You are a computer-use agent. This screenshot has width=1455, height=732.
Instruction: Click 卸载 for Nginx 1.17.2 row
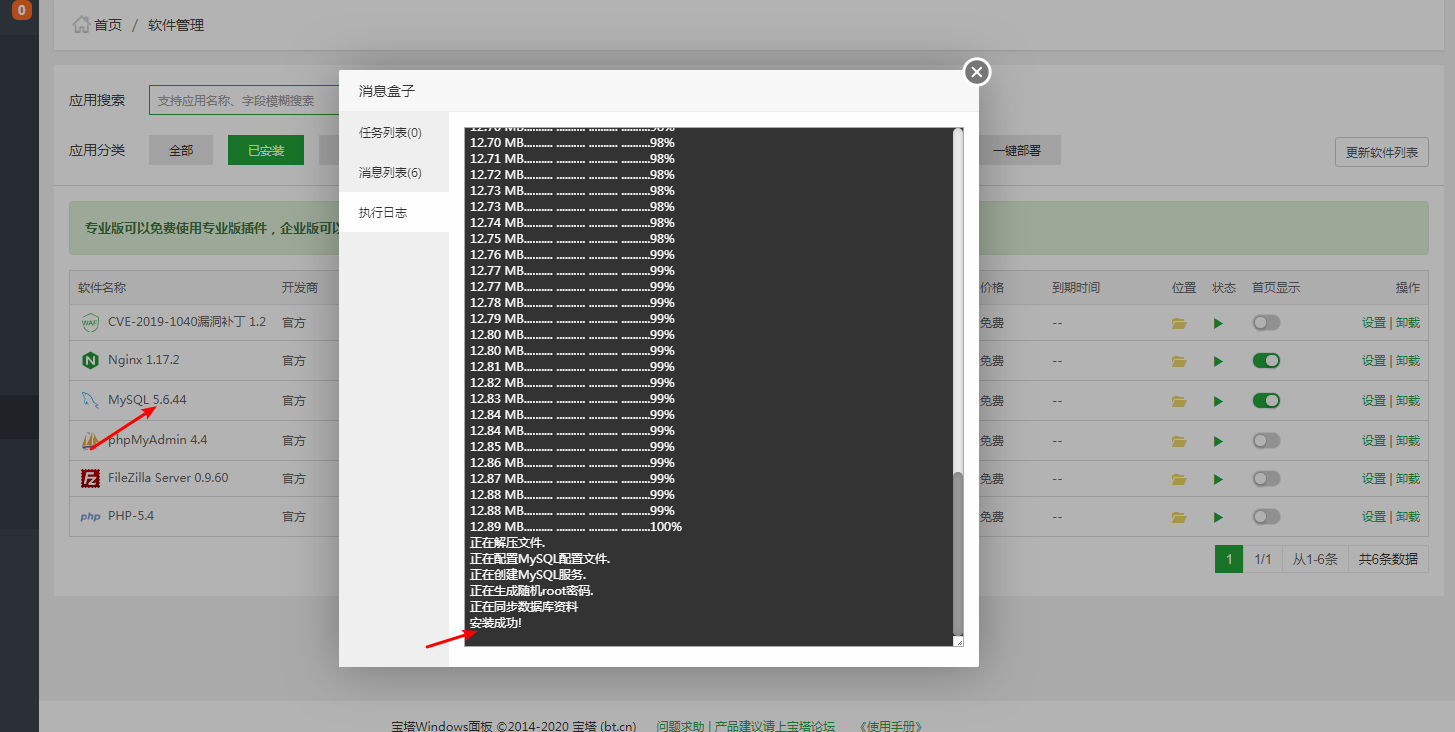(x=1408, y=361)
